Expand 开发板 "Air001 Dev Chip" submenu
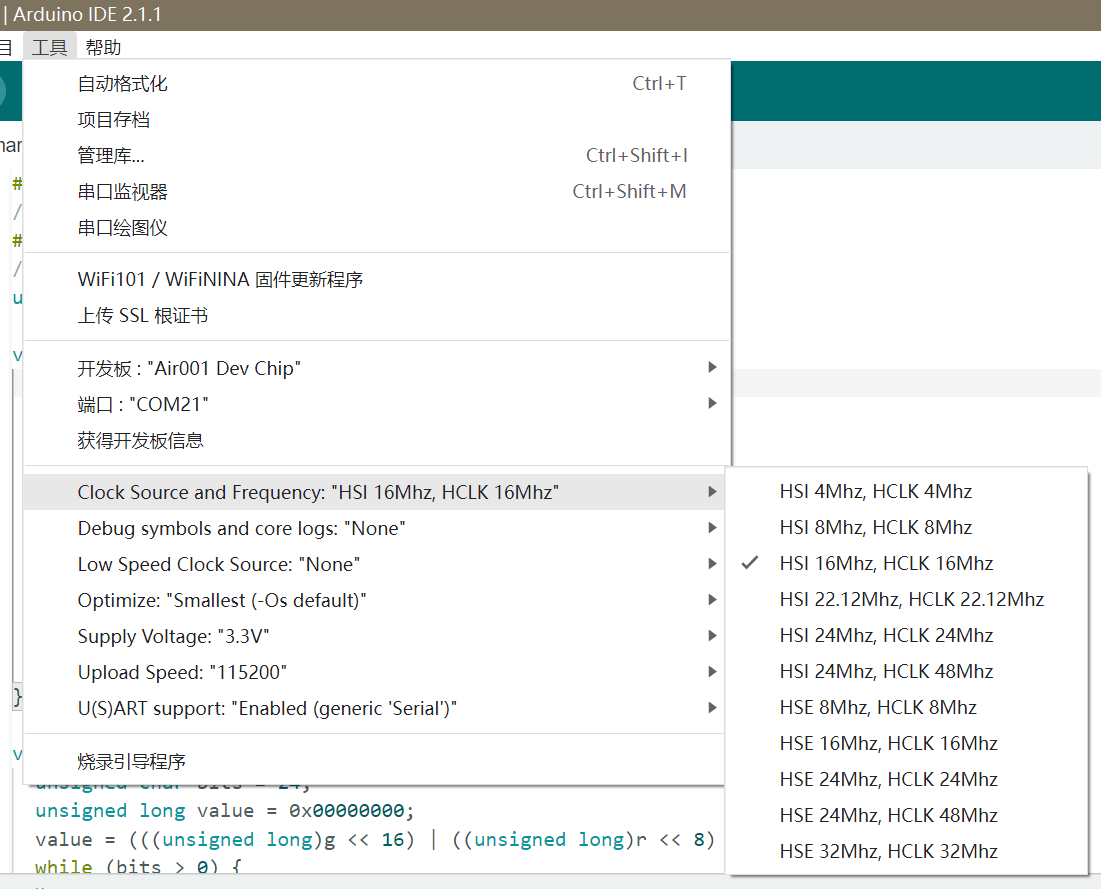1101x889 pixels. pyautogui.click(x=377, y=368)
